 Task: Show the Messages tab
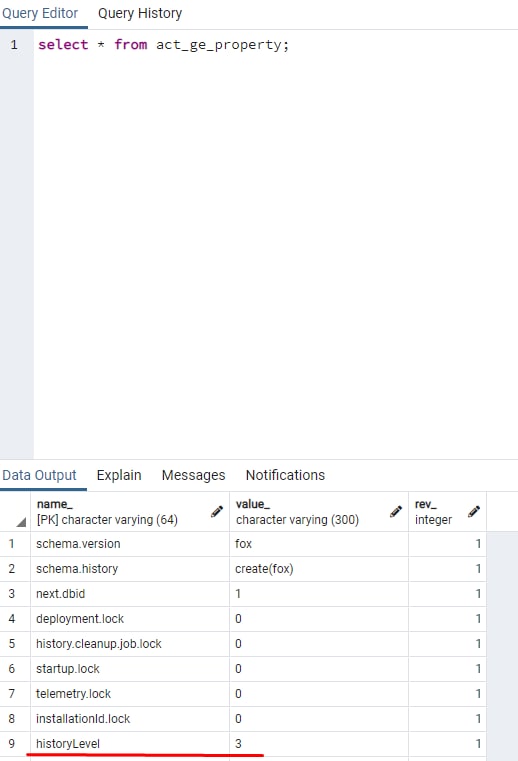193,475
